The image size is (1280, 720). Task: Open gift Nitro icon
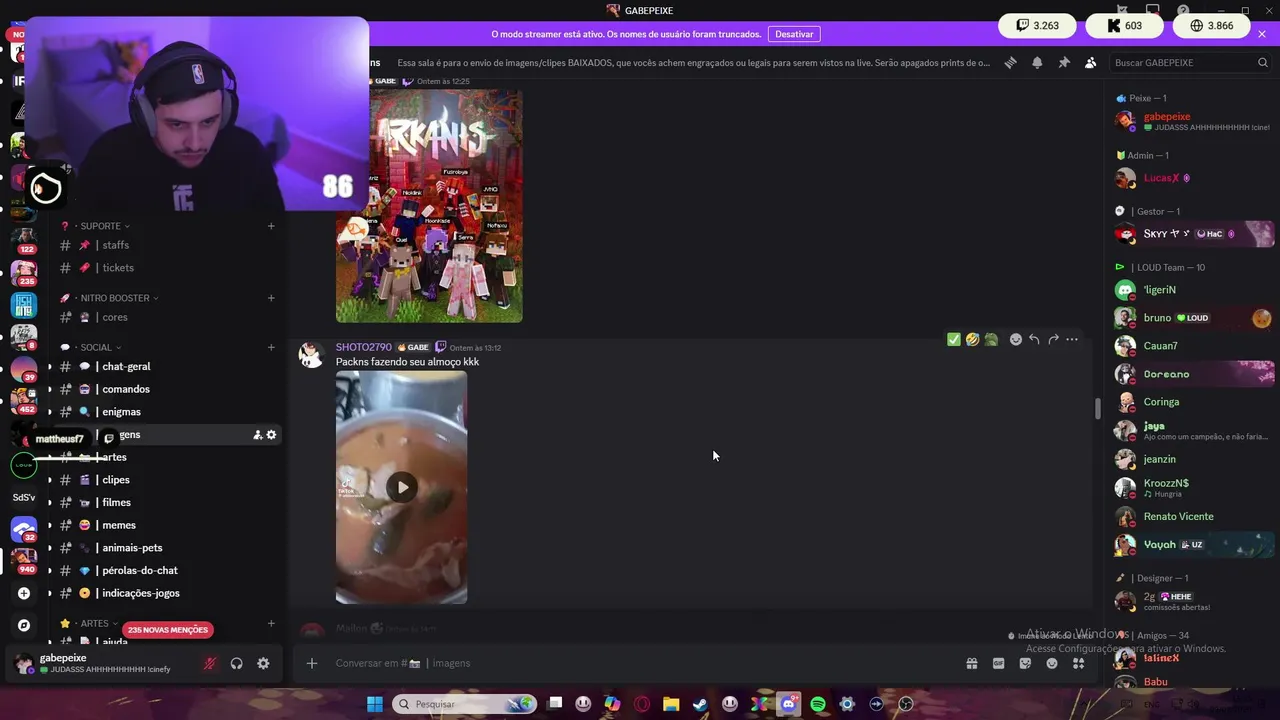(971, 663)
